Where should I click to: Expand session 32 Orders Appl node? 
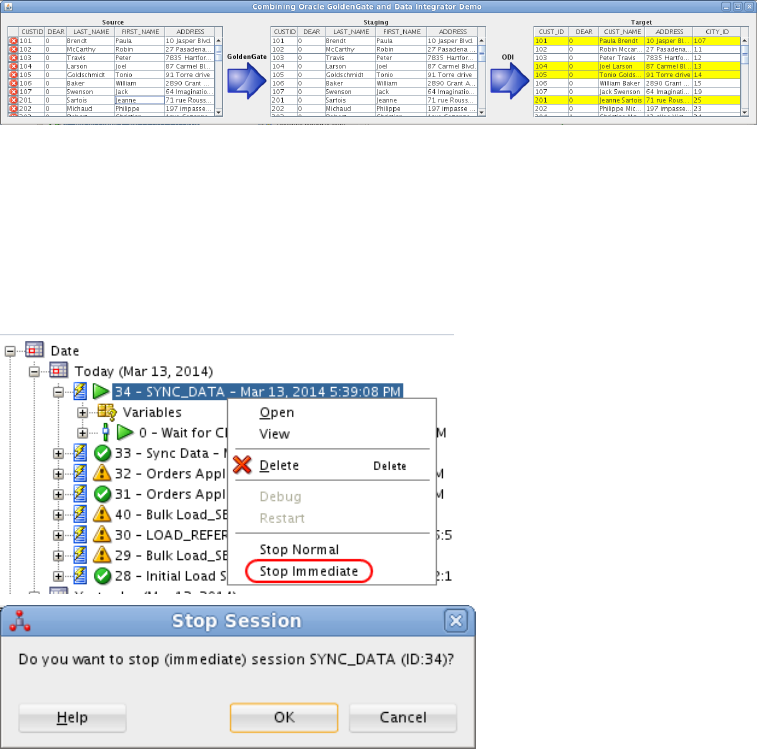click(58, 474)
